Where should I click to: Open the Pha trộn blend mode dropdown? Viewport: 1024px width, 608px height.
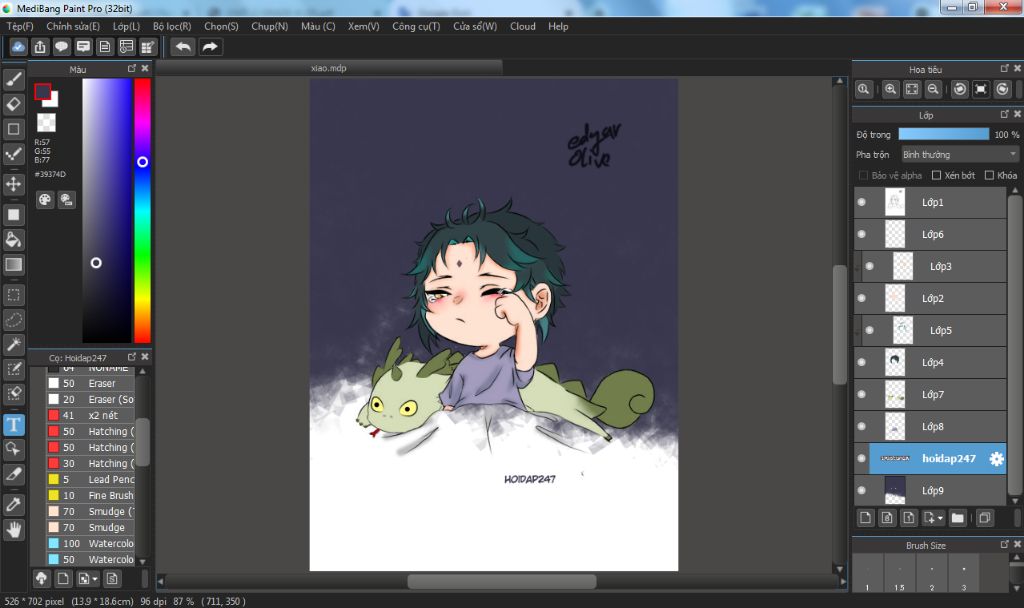click(x=959, y=155)
